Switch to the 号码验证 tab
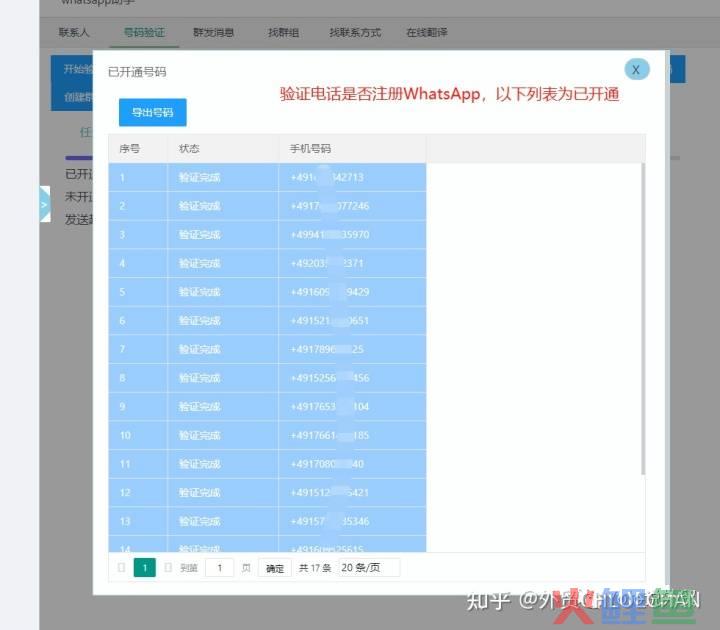This screenshot has height=630, width=720. [x=144, y=32]
